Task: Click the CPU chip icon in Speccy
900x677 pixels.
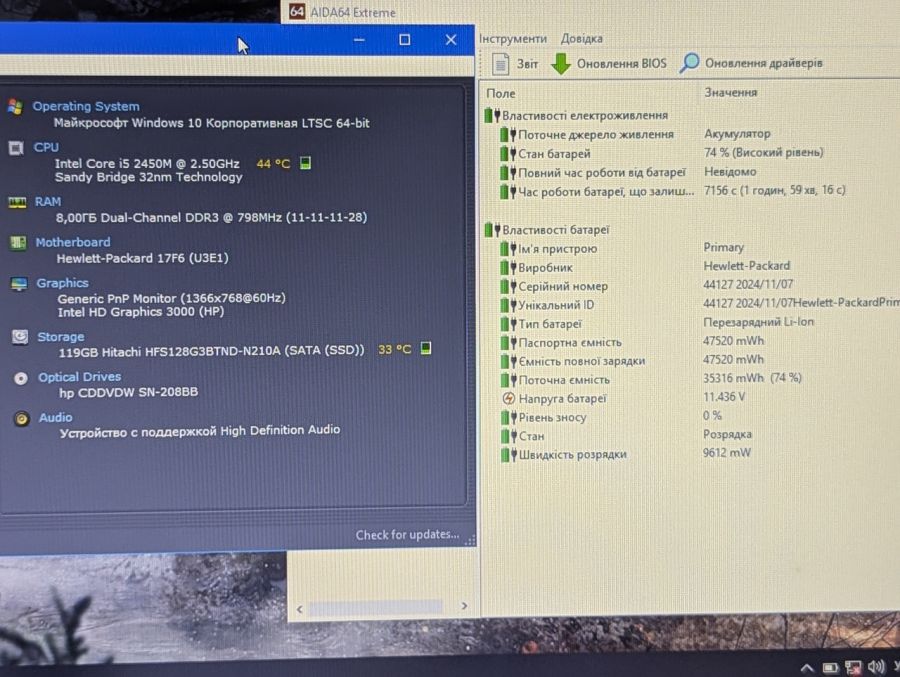Action: coord(16,148)
